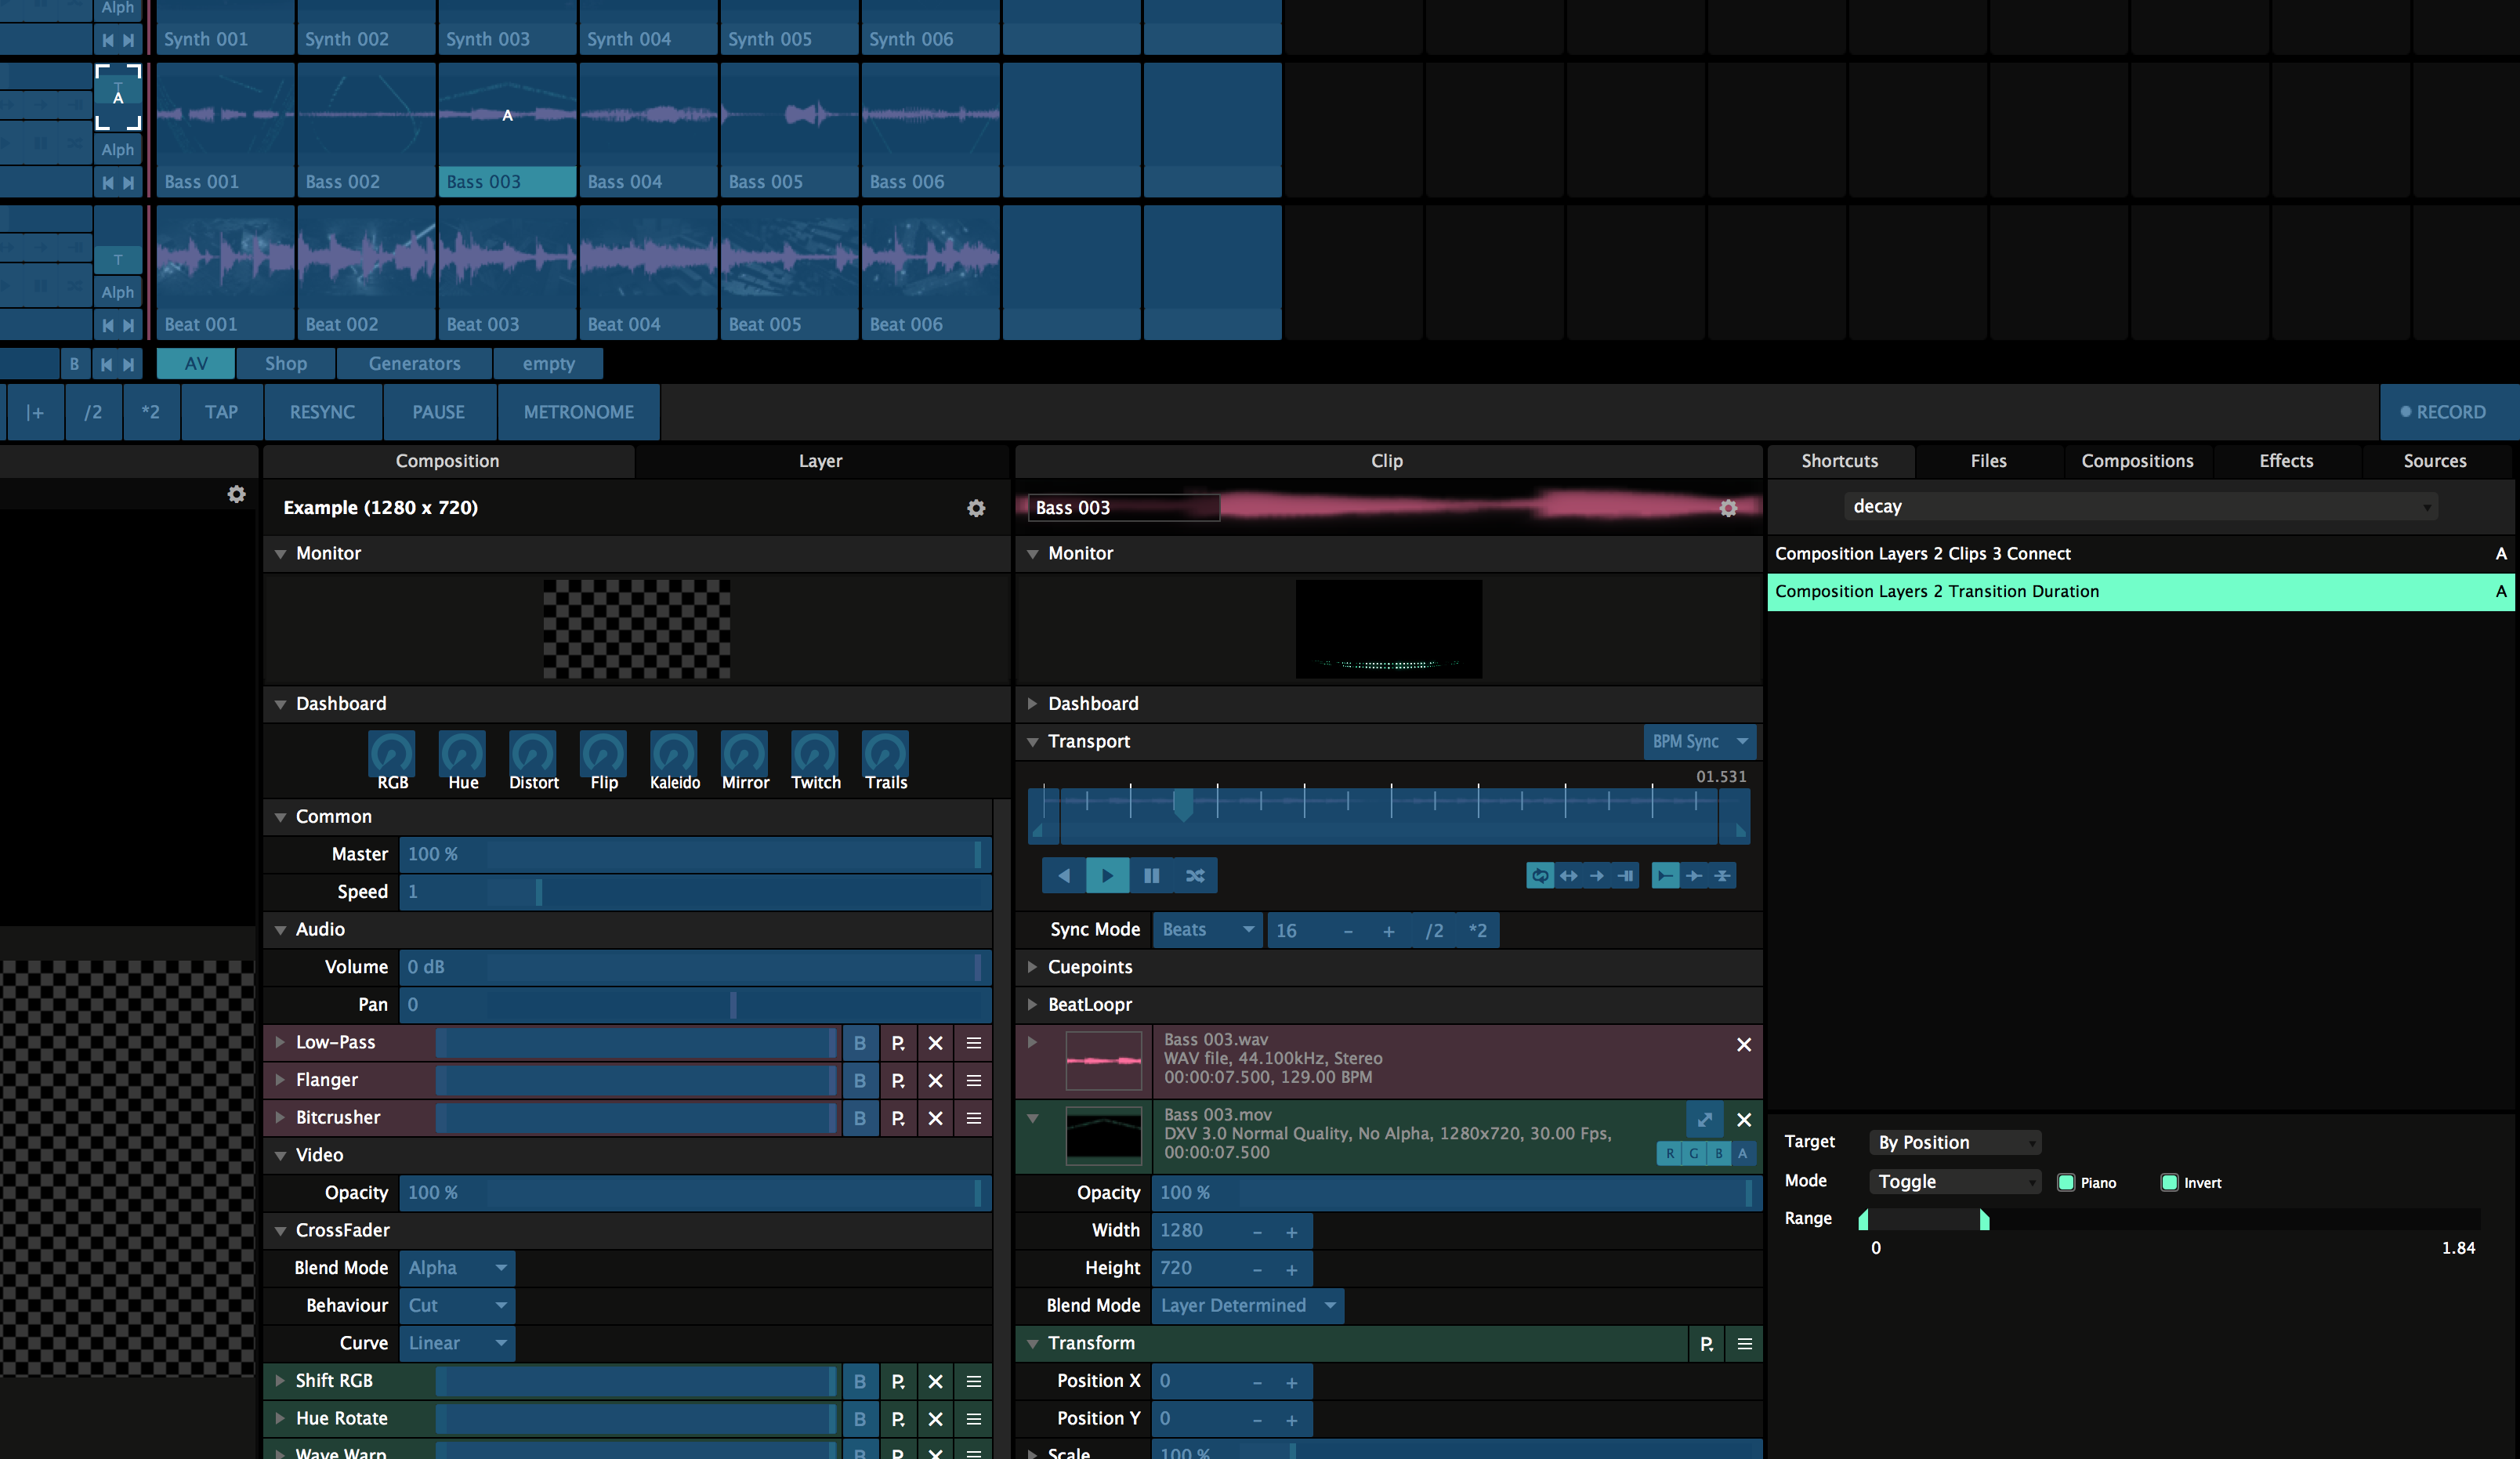
Task: Open the BPM Sync transport dropdown
Action: coord(1699,741)
